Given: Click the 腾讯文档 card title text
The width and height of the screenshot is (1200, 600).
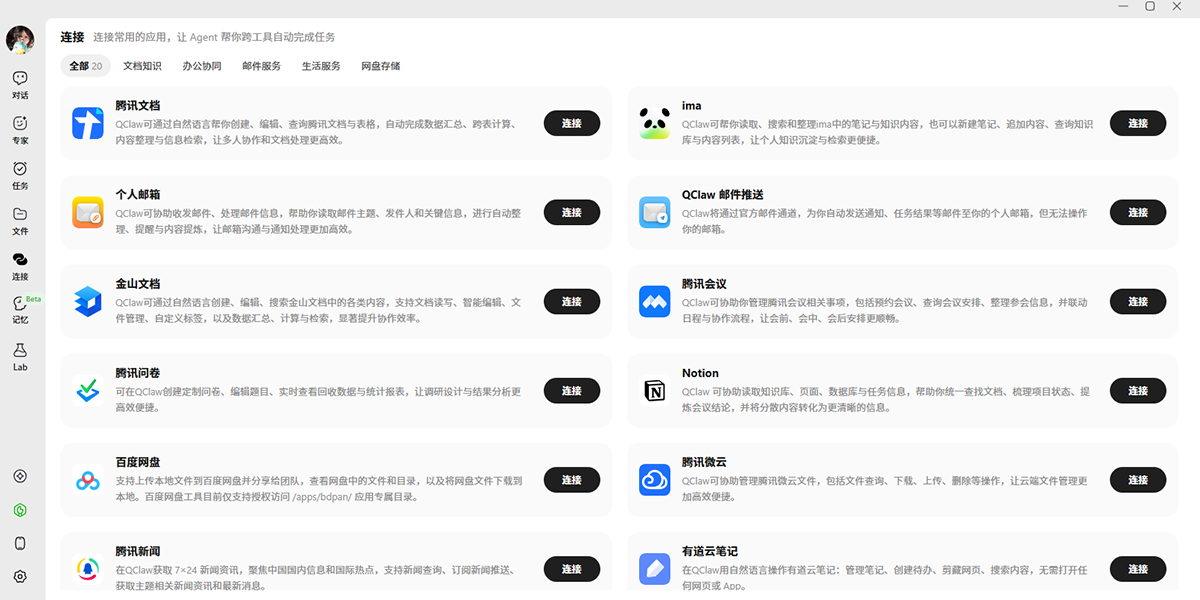Looking at the screenshot, I should pyautogui.click(x=138, y=105).
